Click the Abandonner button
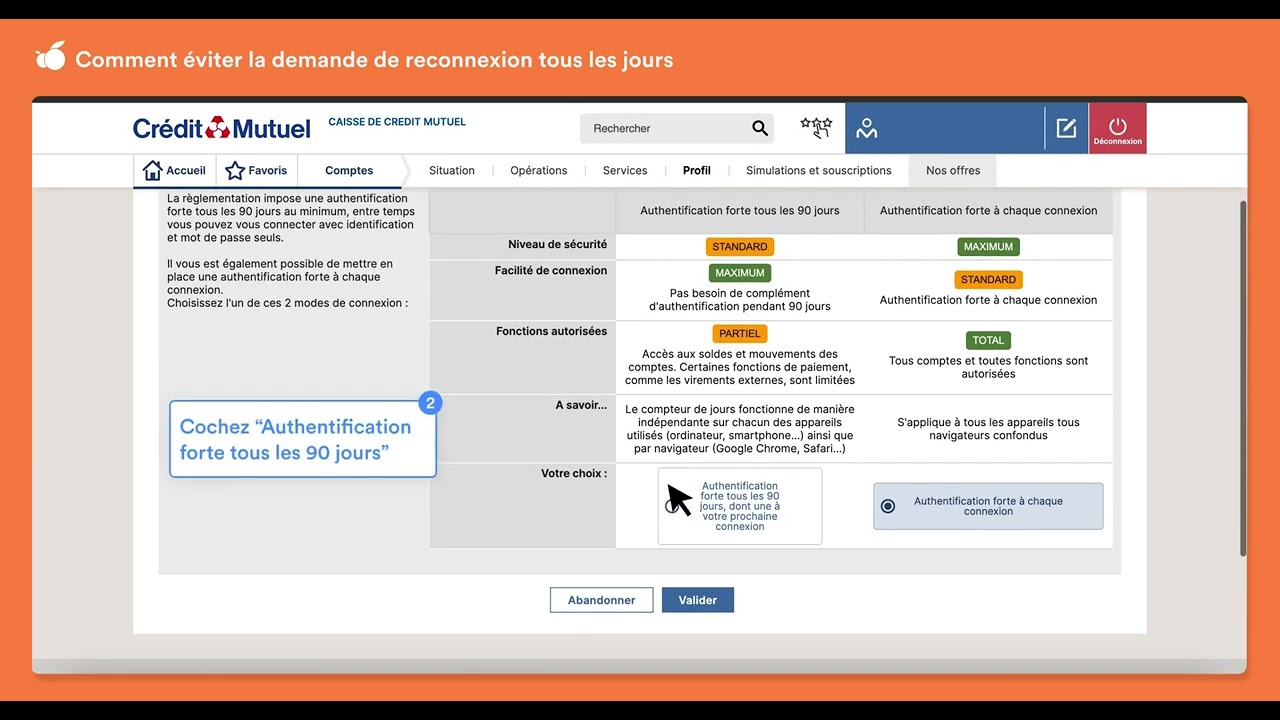This screenshot has width=1280, height=720. pos(601,600)
